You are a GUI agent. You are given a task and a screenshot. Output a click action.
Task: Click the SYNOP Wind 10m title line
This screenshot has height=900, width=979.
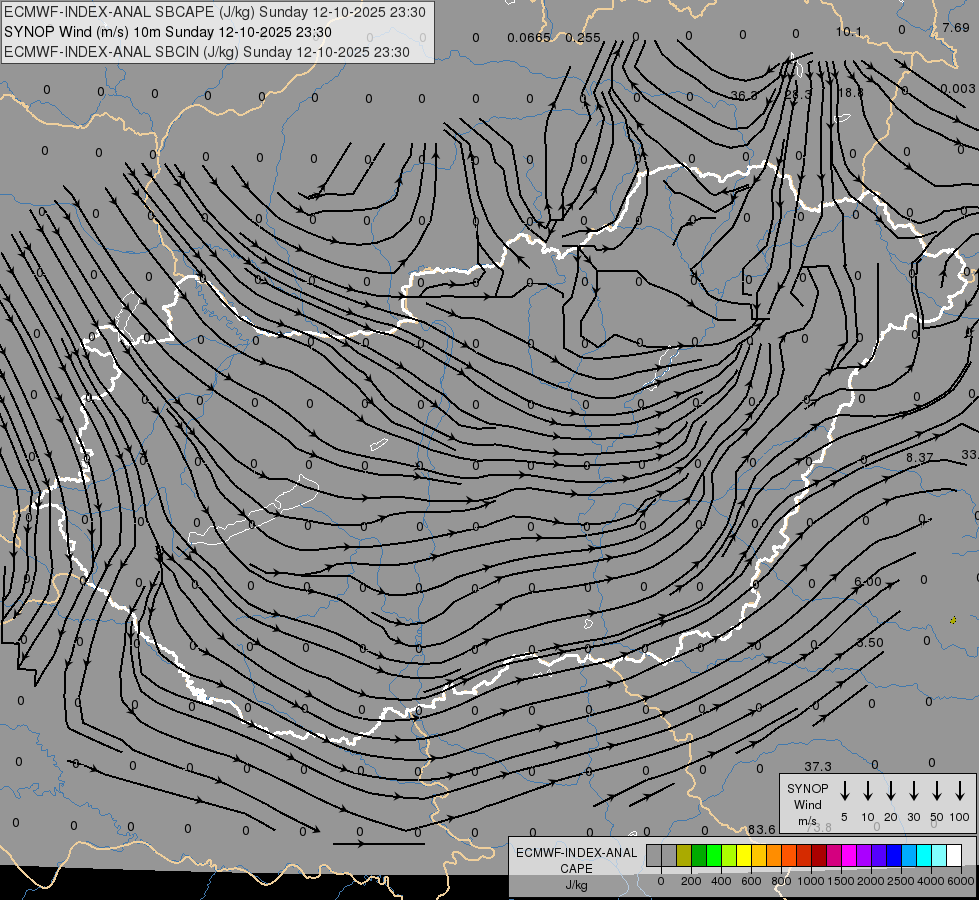(x=167, y=32)
